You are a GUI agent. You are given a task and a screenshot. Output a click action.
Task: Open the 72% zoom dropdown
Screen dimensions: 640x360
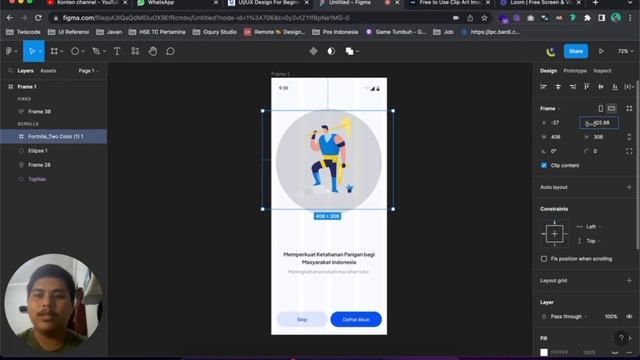pyautogui.click(x=625, y=51)
